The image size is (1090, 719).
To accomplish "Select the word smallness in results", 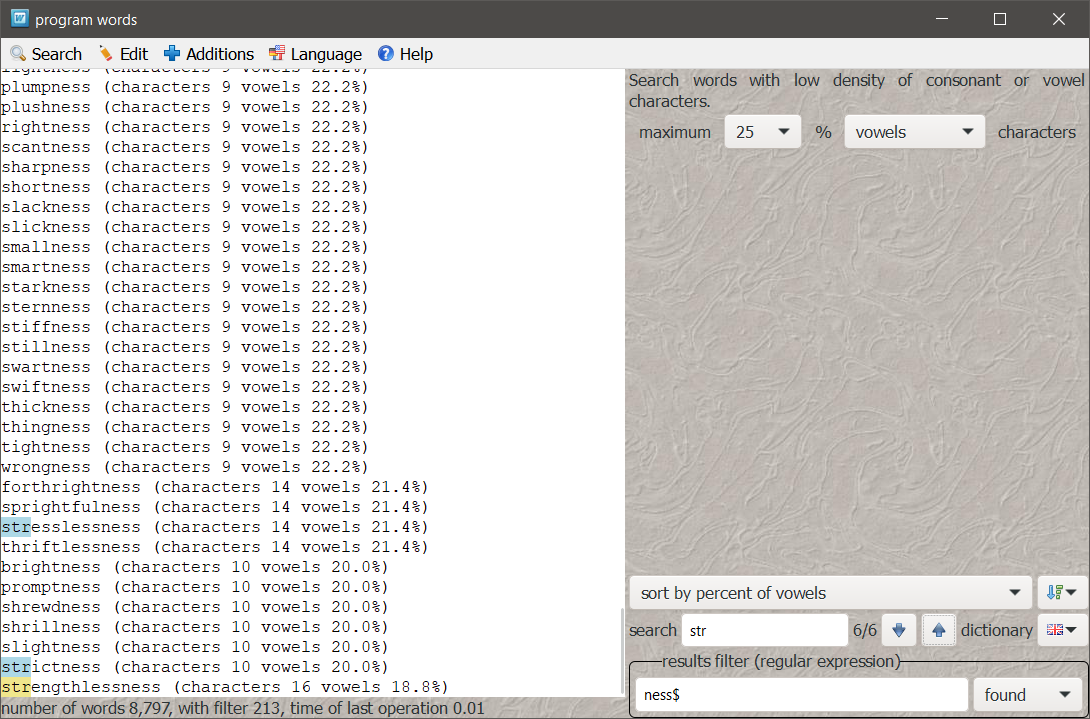I will (x=46, y=248).
